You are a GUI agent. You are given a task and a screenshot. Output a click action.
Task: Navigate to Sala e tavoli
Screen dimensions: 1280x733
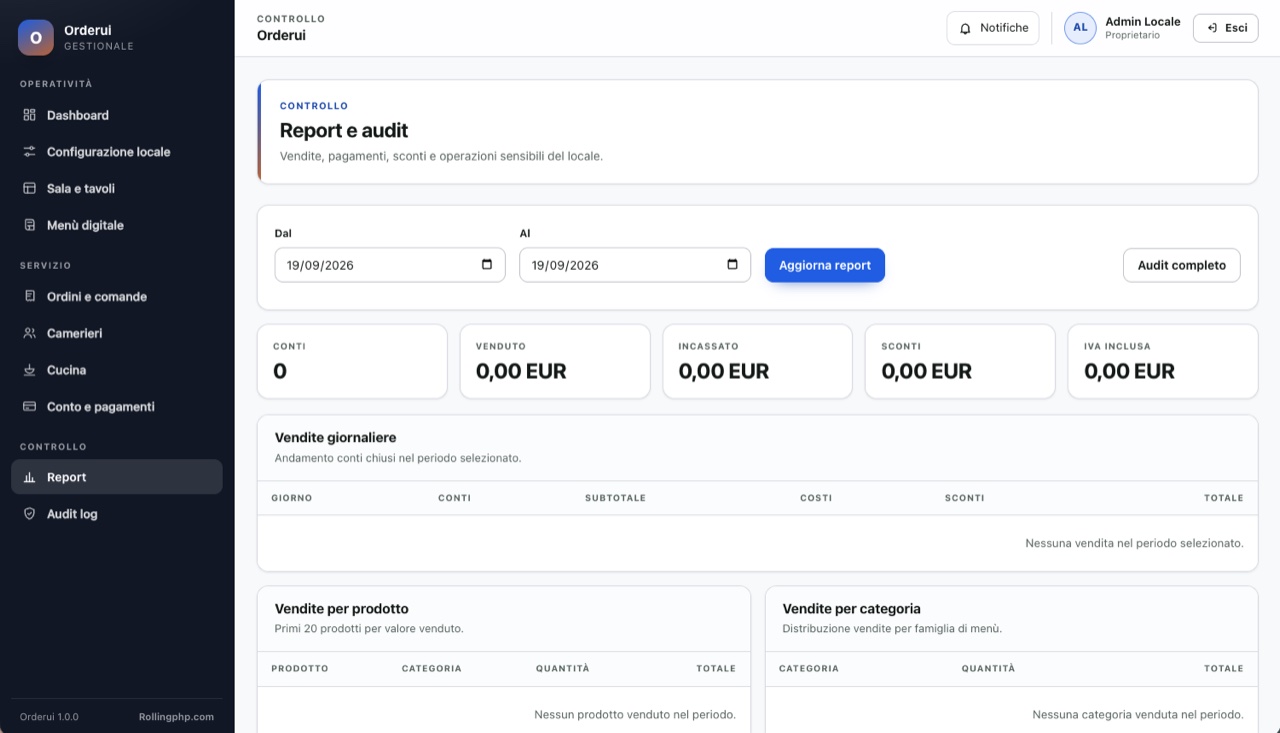(x=117, y=188)
